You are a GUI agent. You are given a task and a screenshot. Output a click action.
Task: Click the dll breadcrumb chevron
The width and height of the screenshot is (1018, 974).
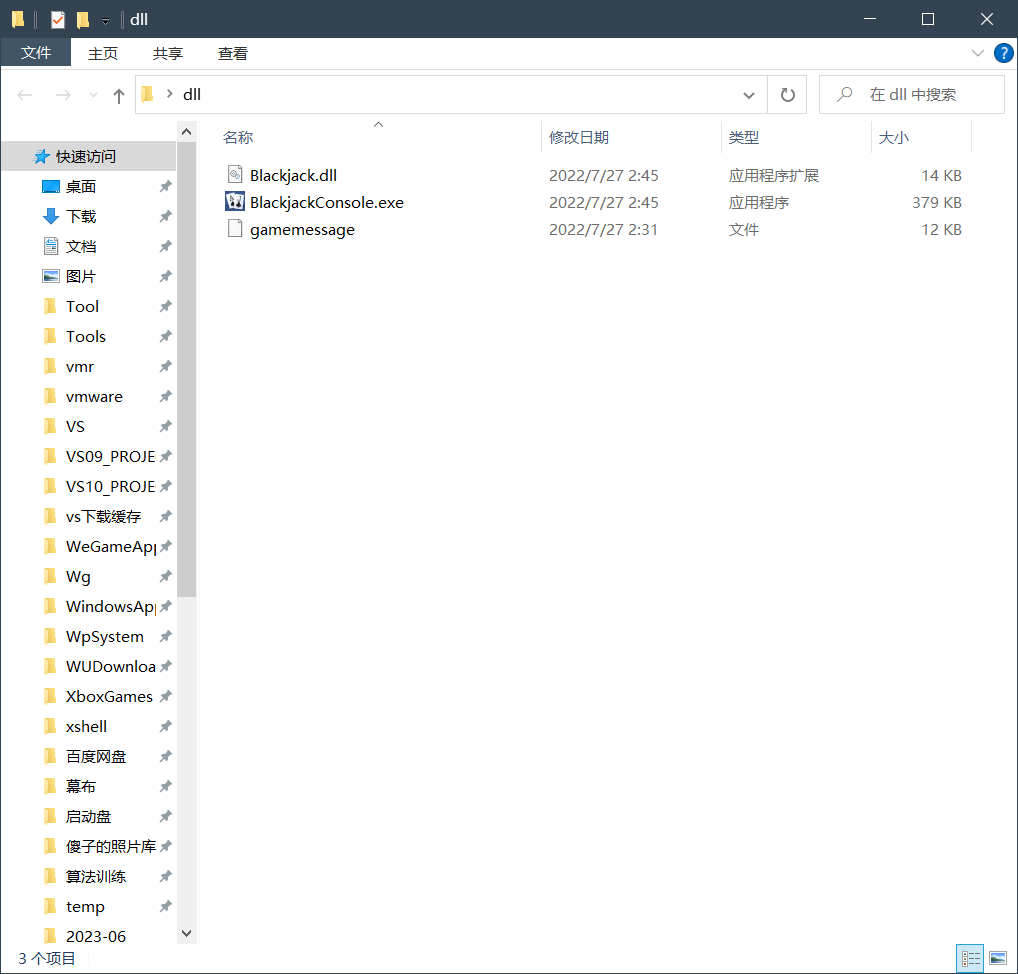point(169,94)
